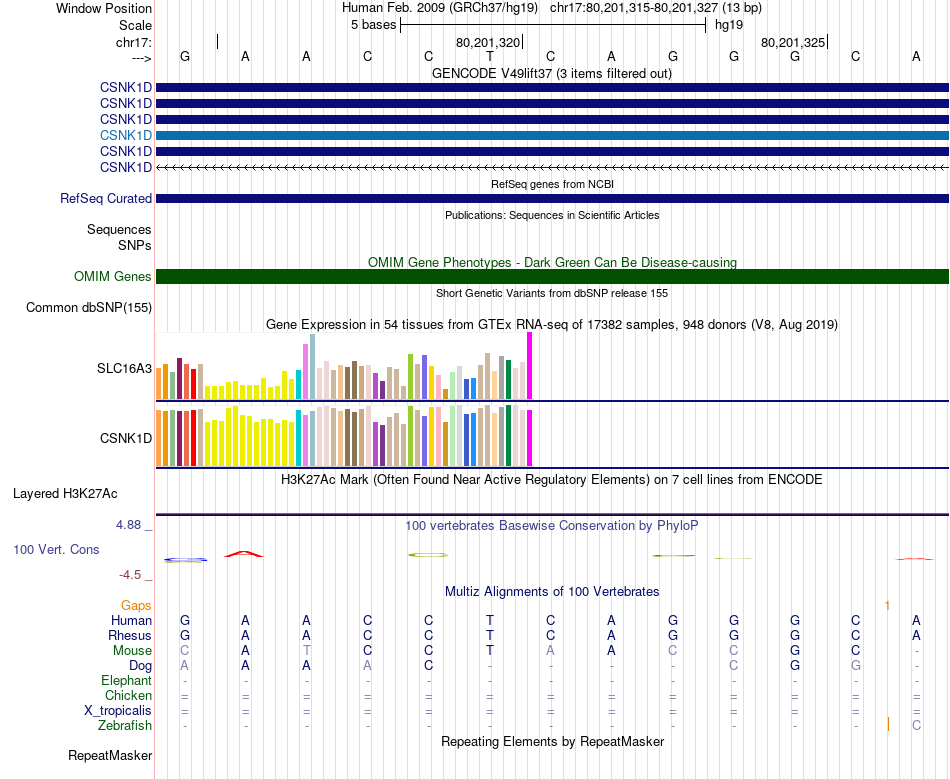Select the Mouse species label
The width and height of the screenshot is (950, 779).
click(x=132, y=651)
